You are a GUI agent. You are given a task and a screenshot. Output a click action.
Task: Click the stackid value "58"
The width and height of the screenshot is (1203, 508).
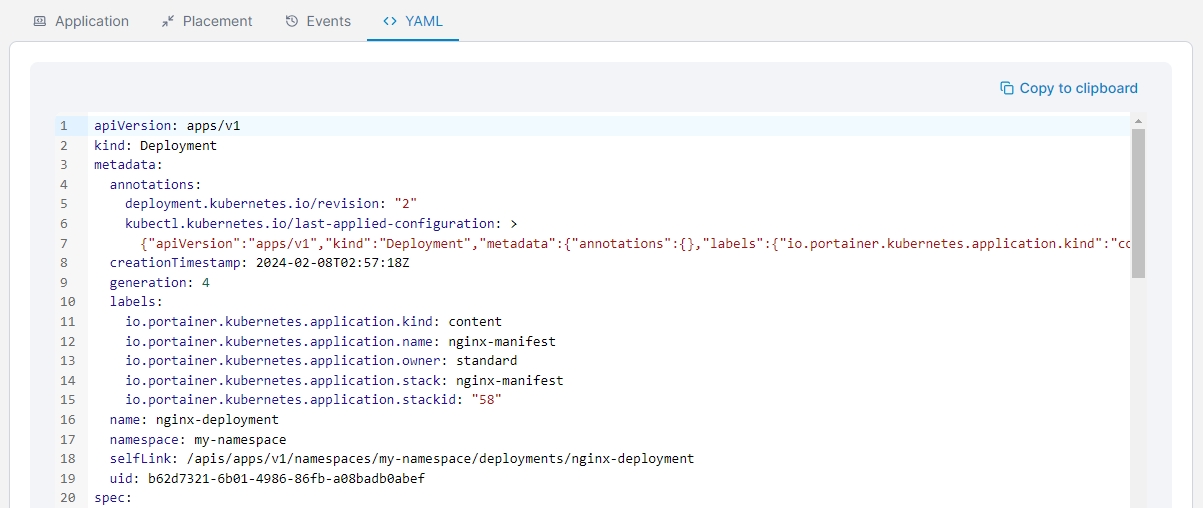[484, 400]
